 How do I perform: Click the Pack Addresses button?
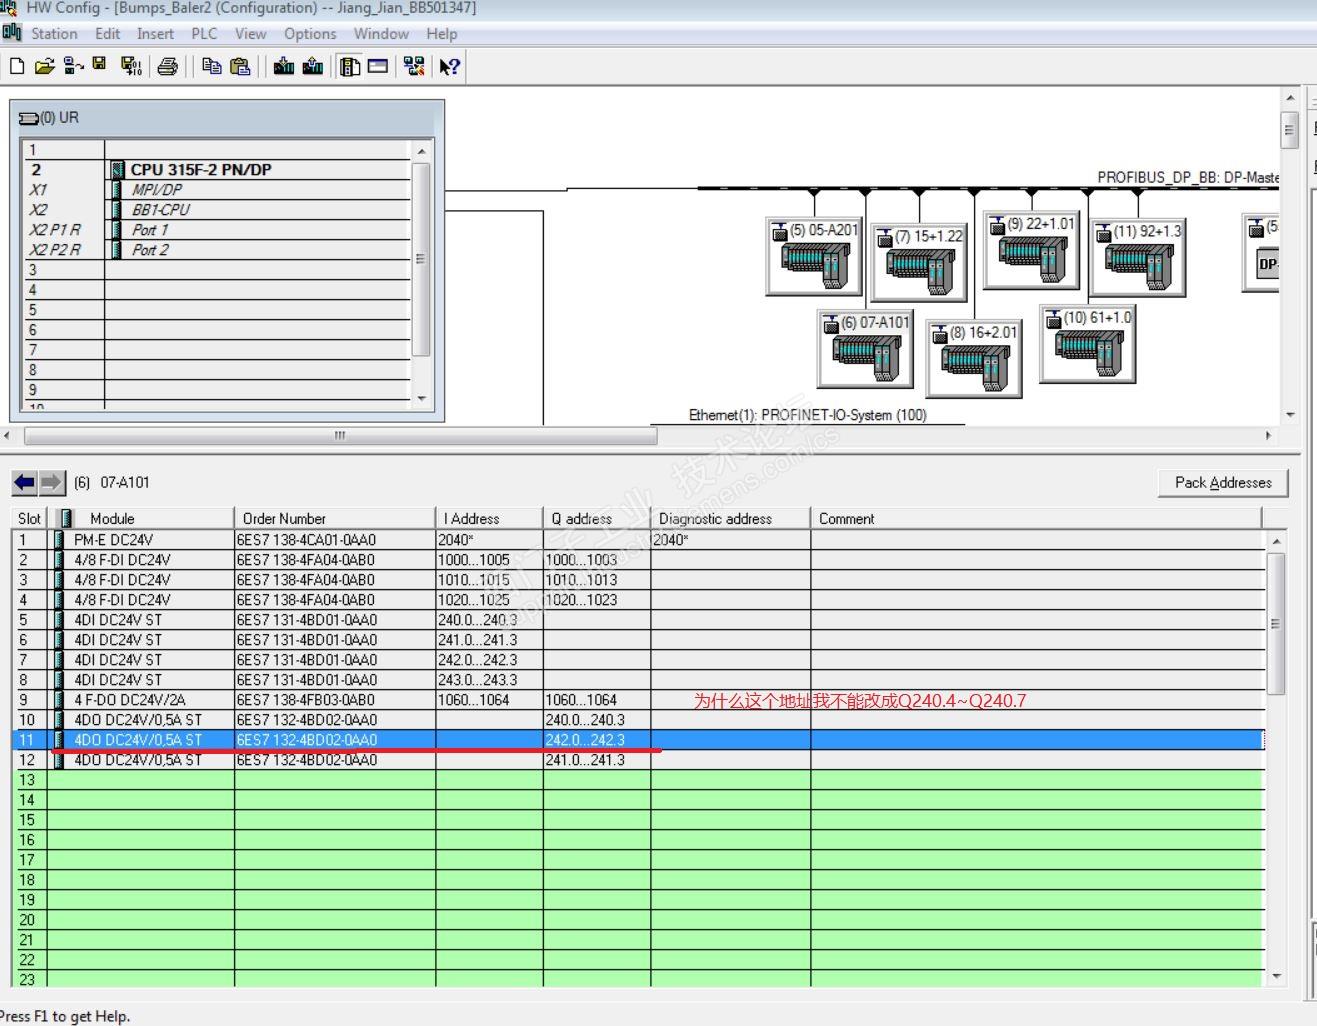click(x=1223, y=483)
